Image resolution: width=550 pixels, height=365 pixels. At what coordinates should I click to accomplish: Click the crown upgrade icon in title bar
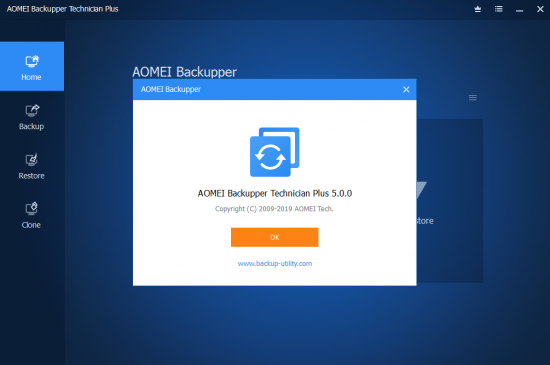(477, 9)
